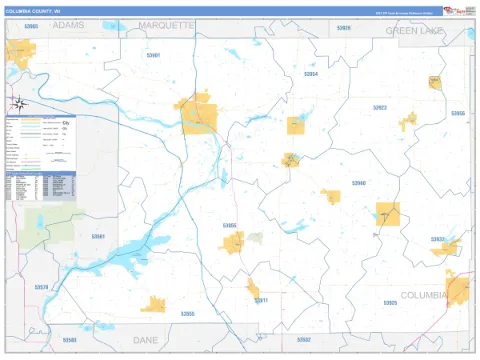Click the ADAMS county label
This screenshot has height=360, width=480.
pos(68,25)
